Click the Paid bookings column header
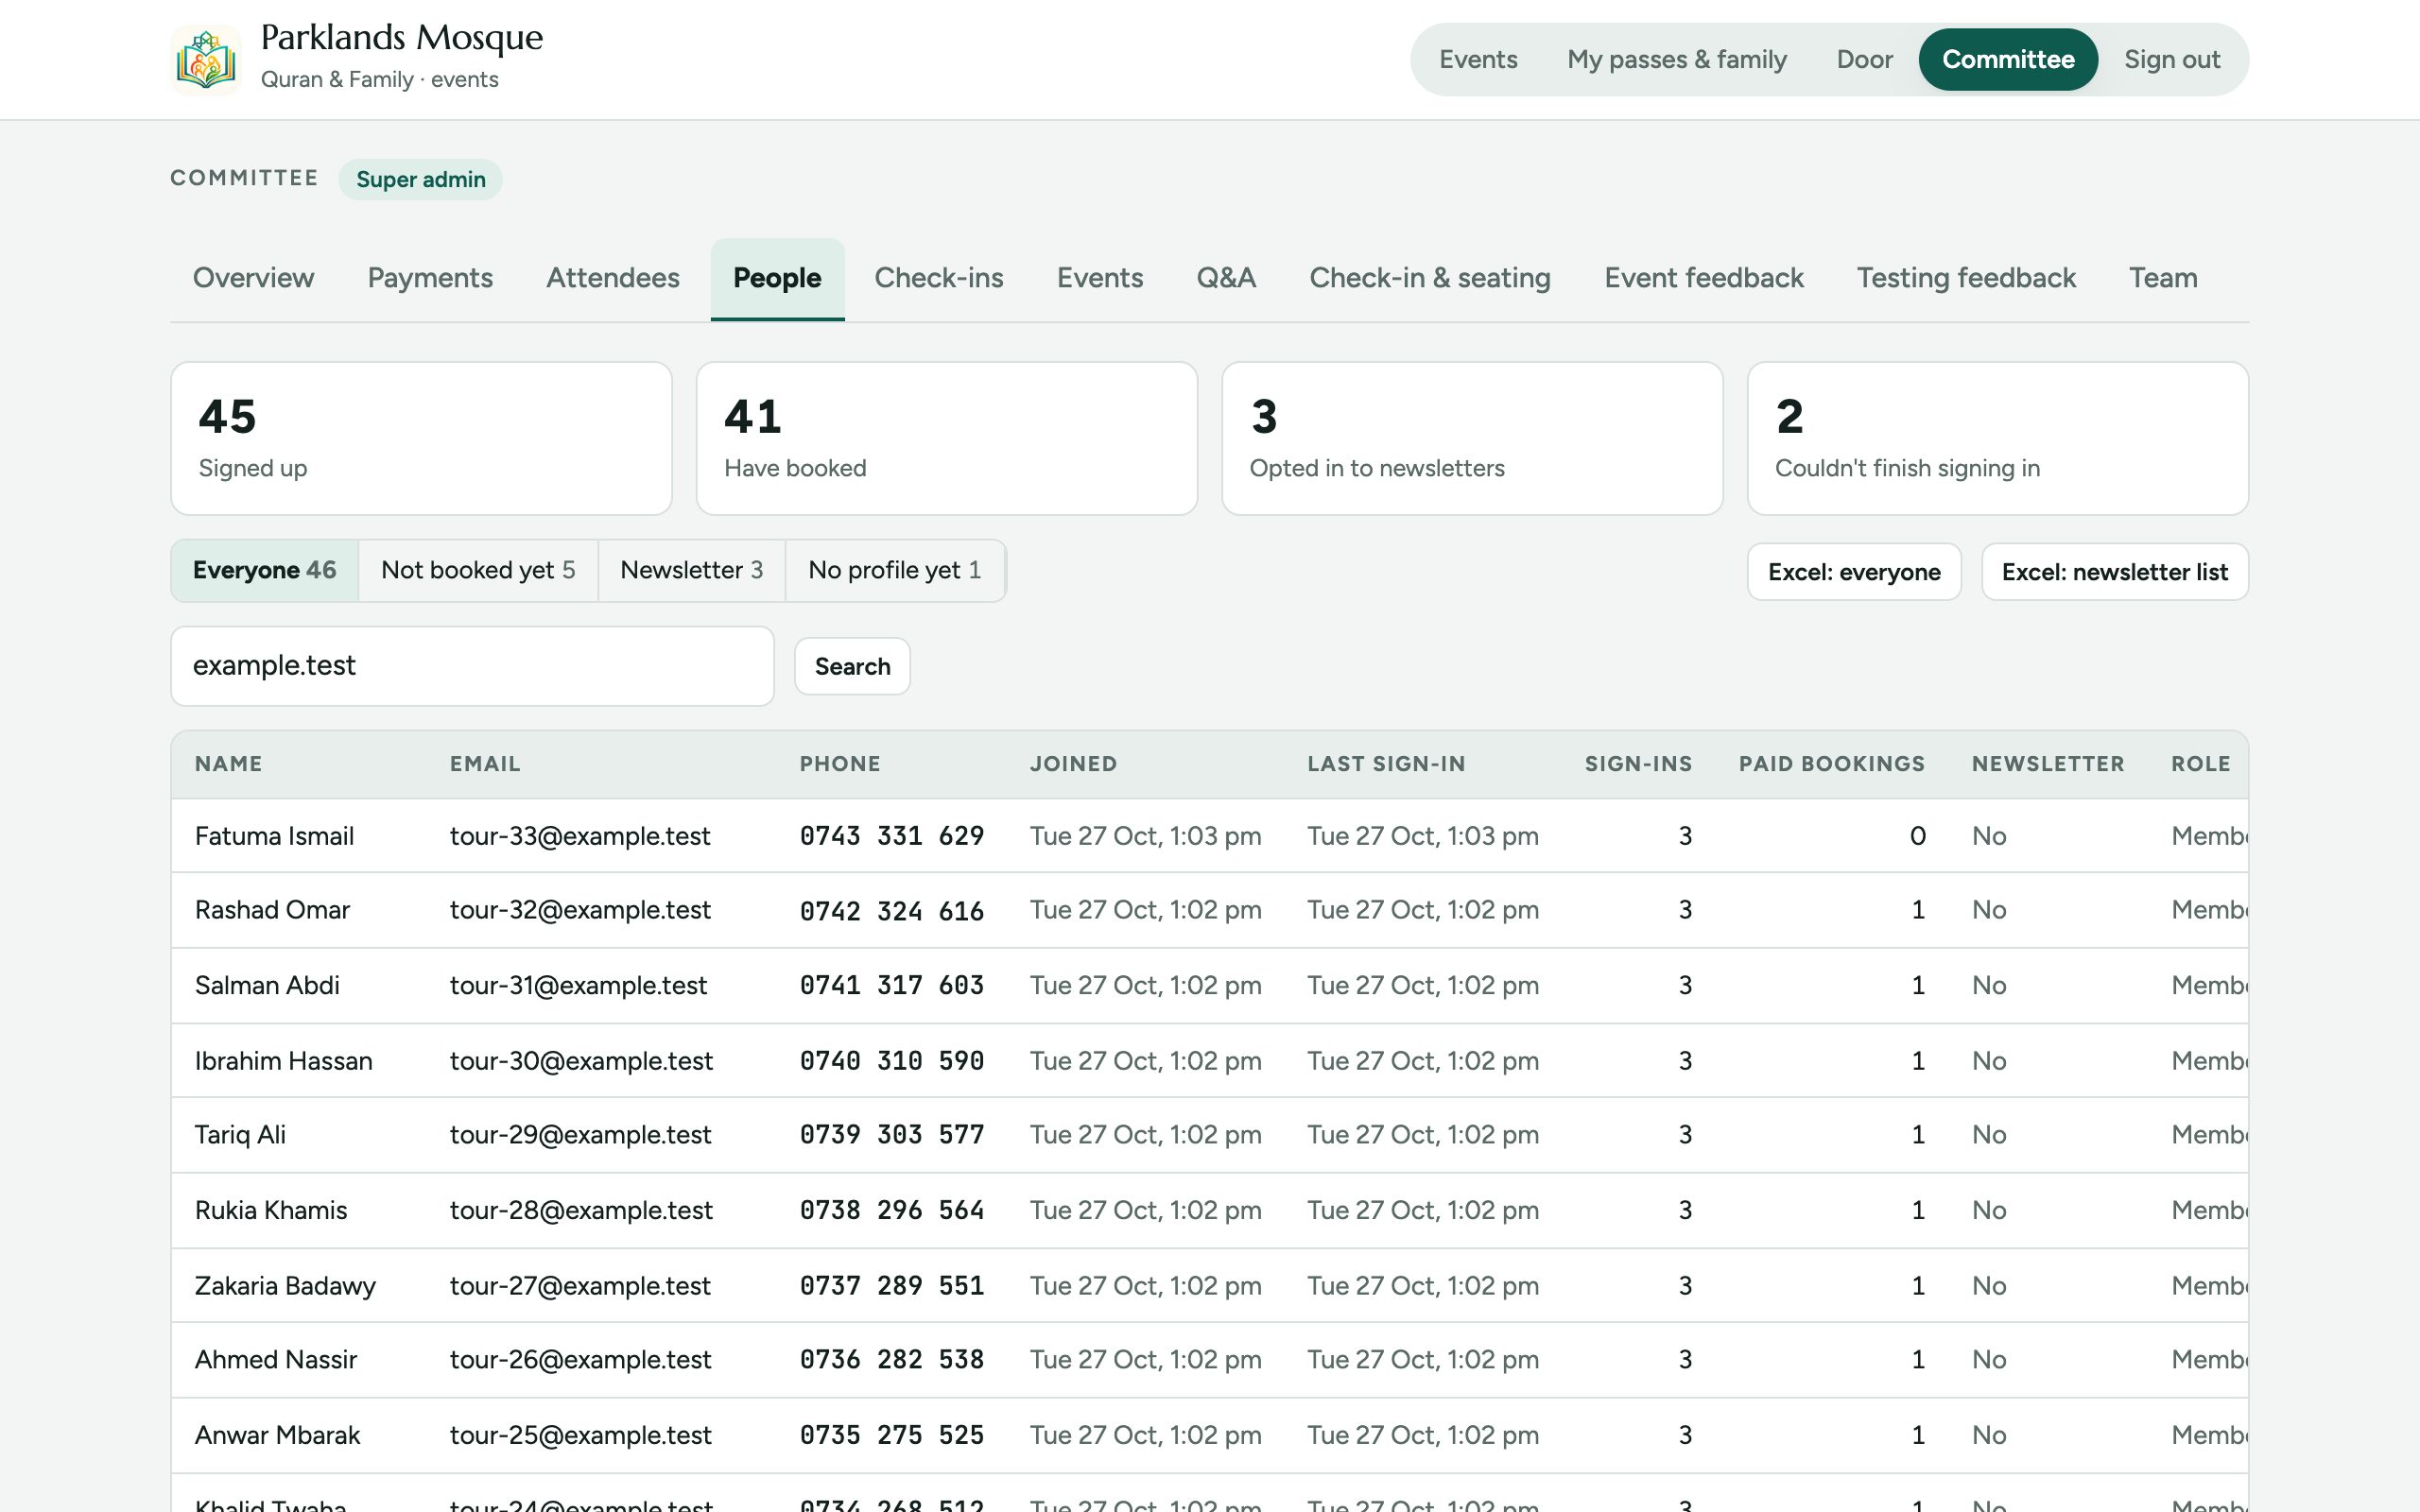Viewport: 2420px width, 1512px height. (1832, 764)
